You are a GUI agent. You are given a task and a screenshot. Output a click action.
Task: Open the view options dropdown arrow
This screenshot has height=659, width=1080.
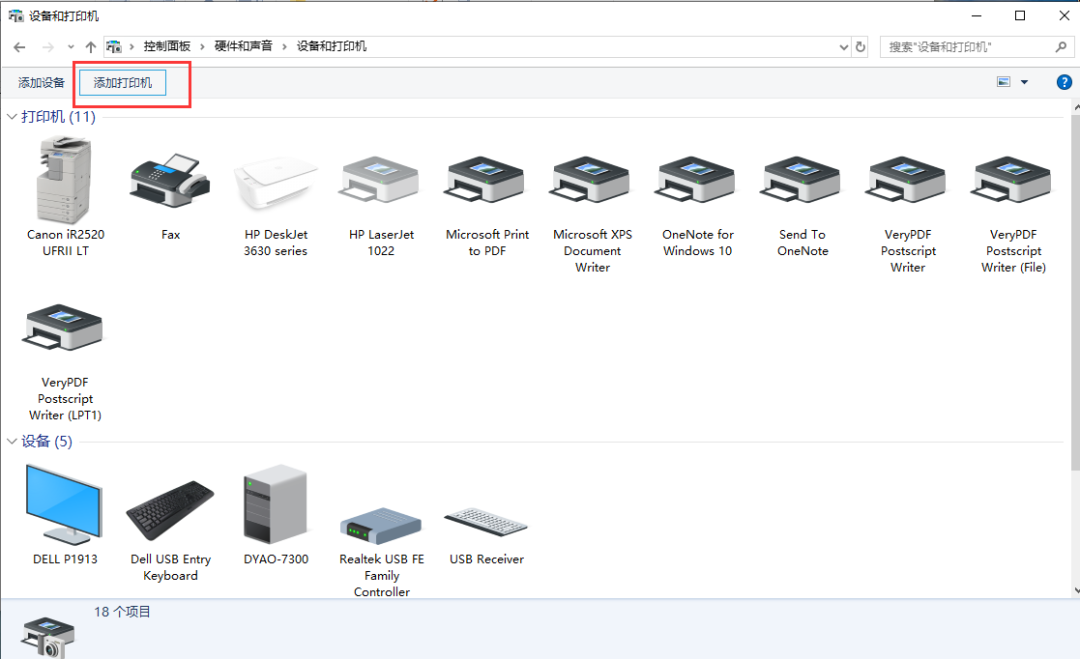point(1024,82)
